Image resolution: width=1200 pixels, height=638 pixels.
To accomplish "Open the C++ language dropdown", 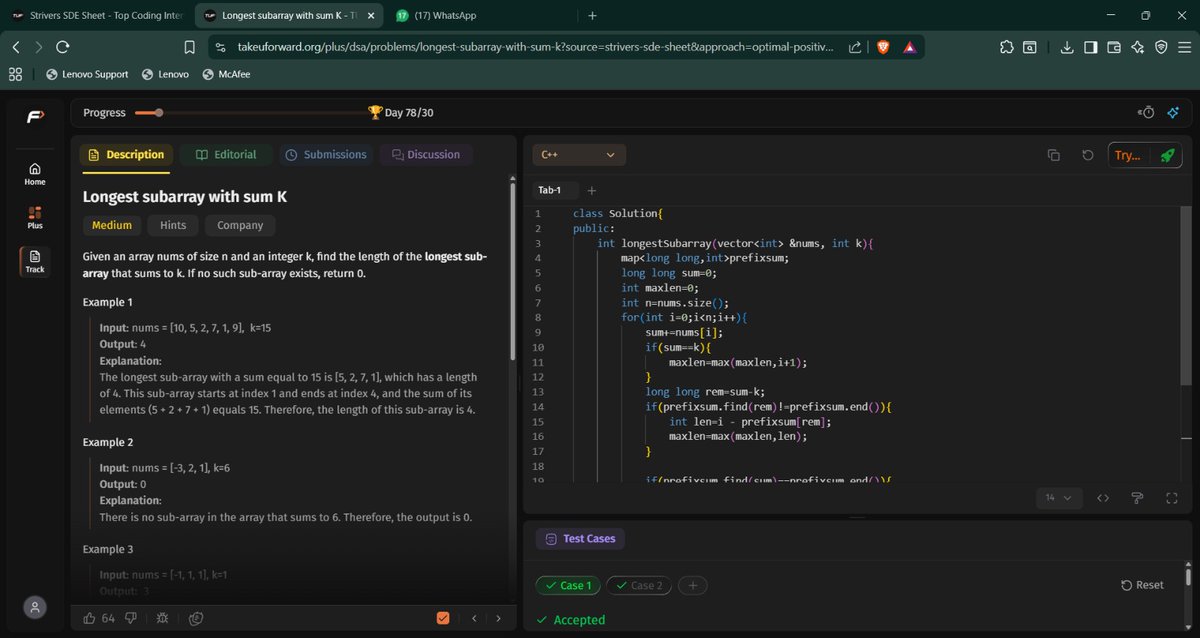I will (x=580, y=155).
